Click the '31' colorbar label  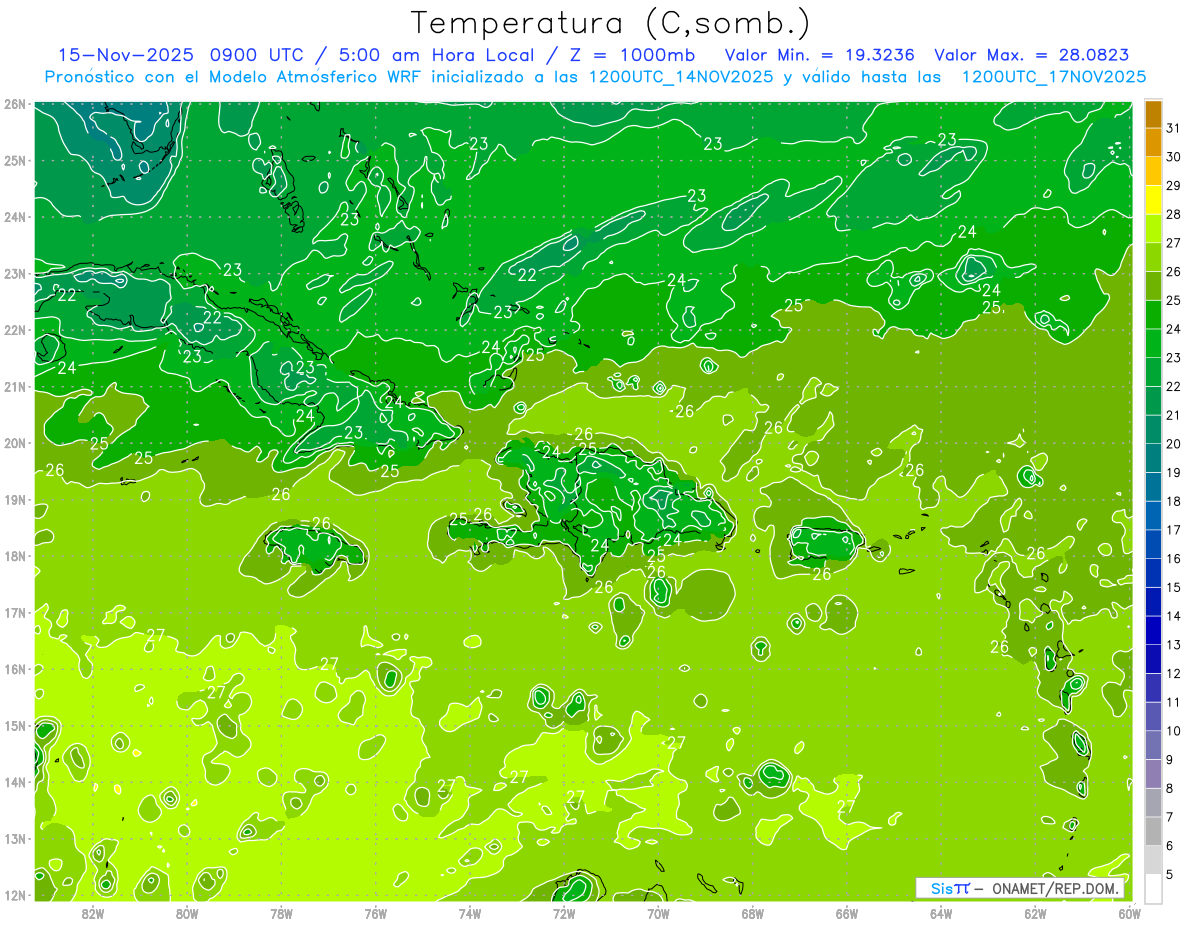click(1173, 128)
